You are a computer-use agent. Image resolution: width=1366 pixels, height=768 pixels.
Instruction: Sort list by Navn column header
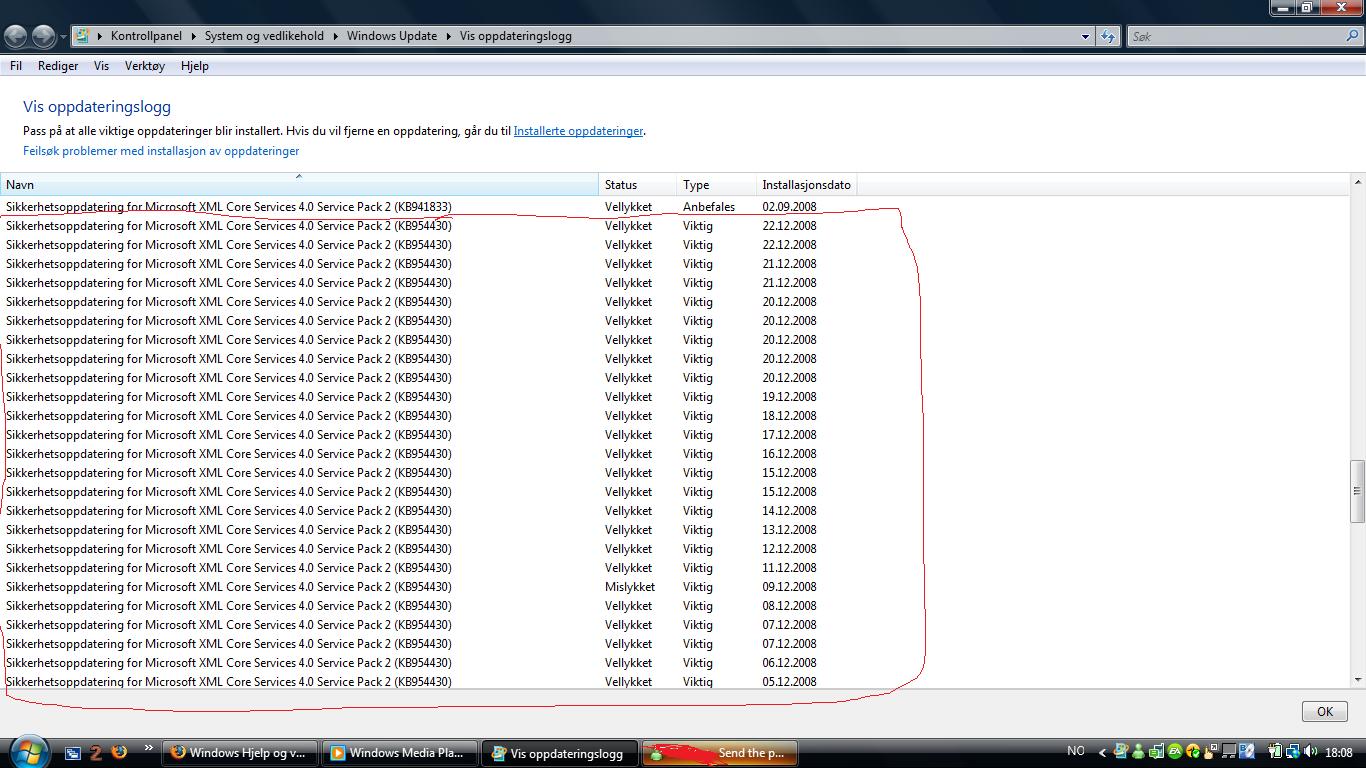click(299, 185)
